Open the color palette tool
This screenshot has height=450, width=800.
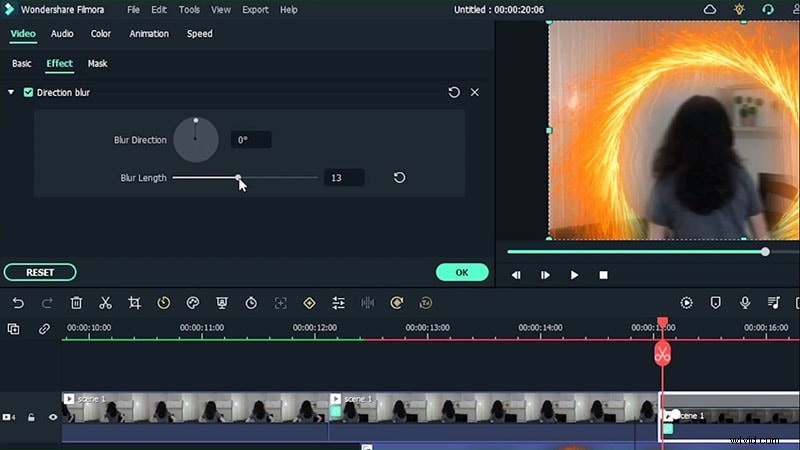(x=193, y=303)
